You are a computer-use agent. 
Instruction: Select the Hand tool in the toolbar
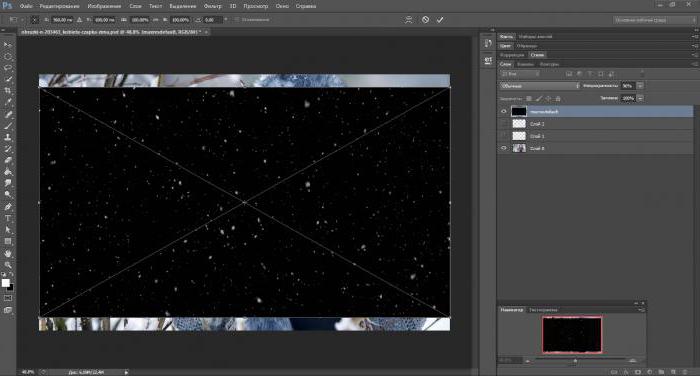click(x=8, y=253)
